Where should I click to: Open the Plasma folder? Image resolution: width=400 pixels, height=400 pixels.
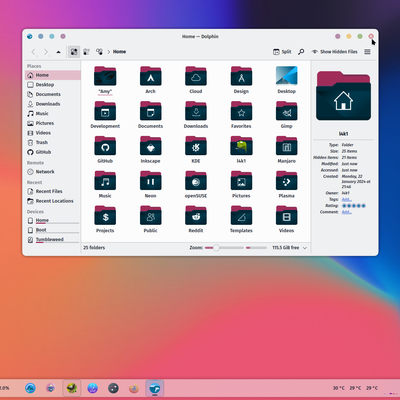tap(286, 185)
